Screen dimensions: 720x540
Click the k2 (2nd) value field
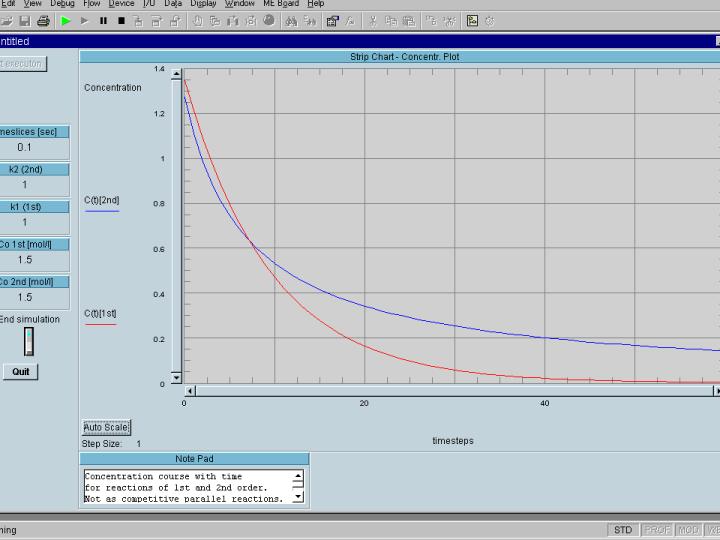(x=25, y=184)
